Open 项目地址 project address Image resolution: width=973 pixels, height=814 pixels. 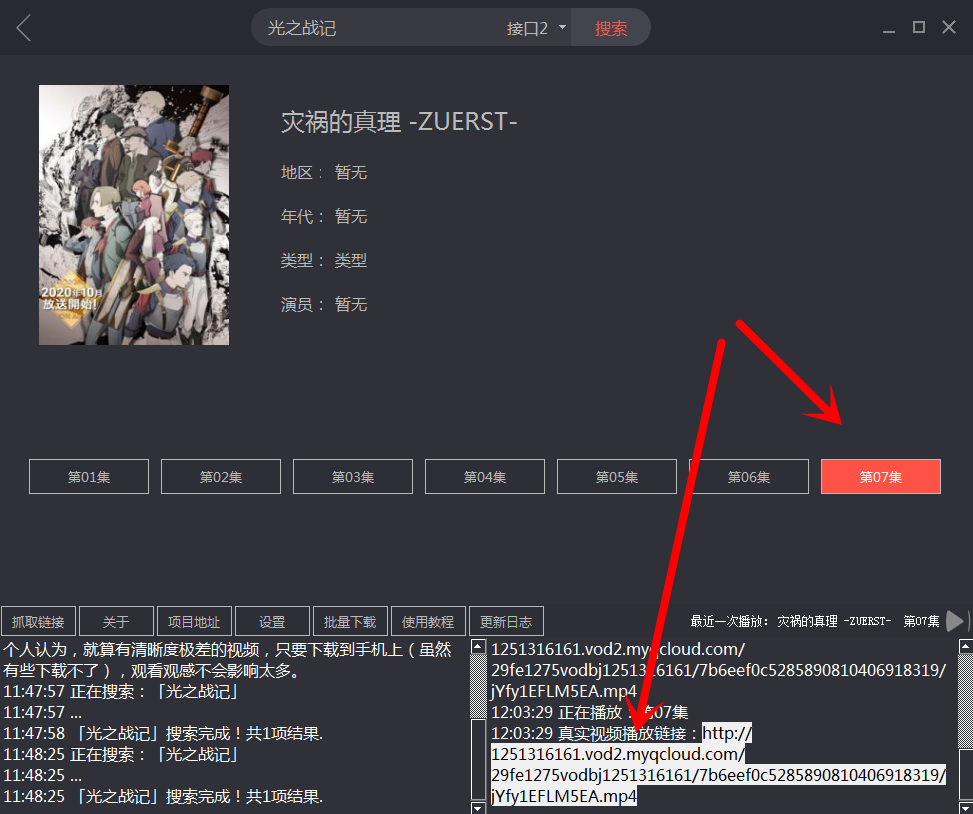point(194,621)
